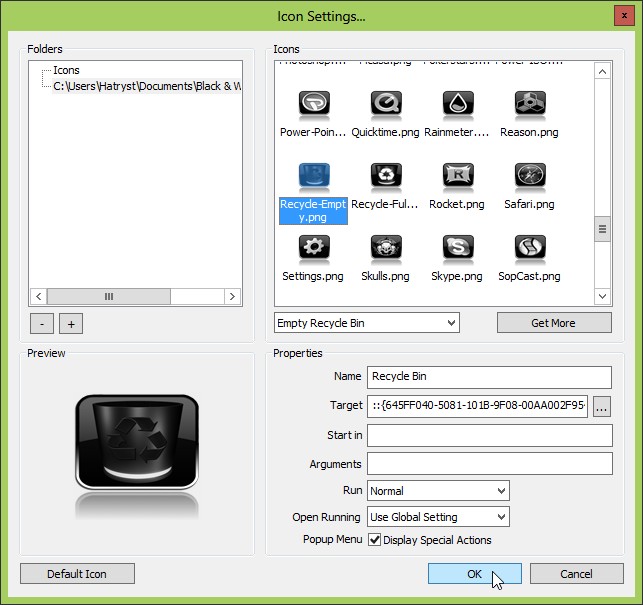Click the Default Icon button
This screenshot has width=643, height=605.
point(77,573)
